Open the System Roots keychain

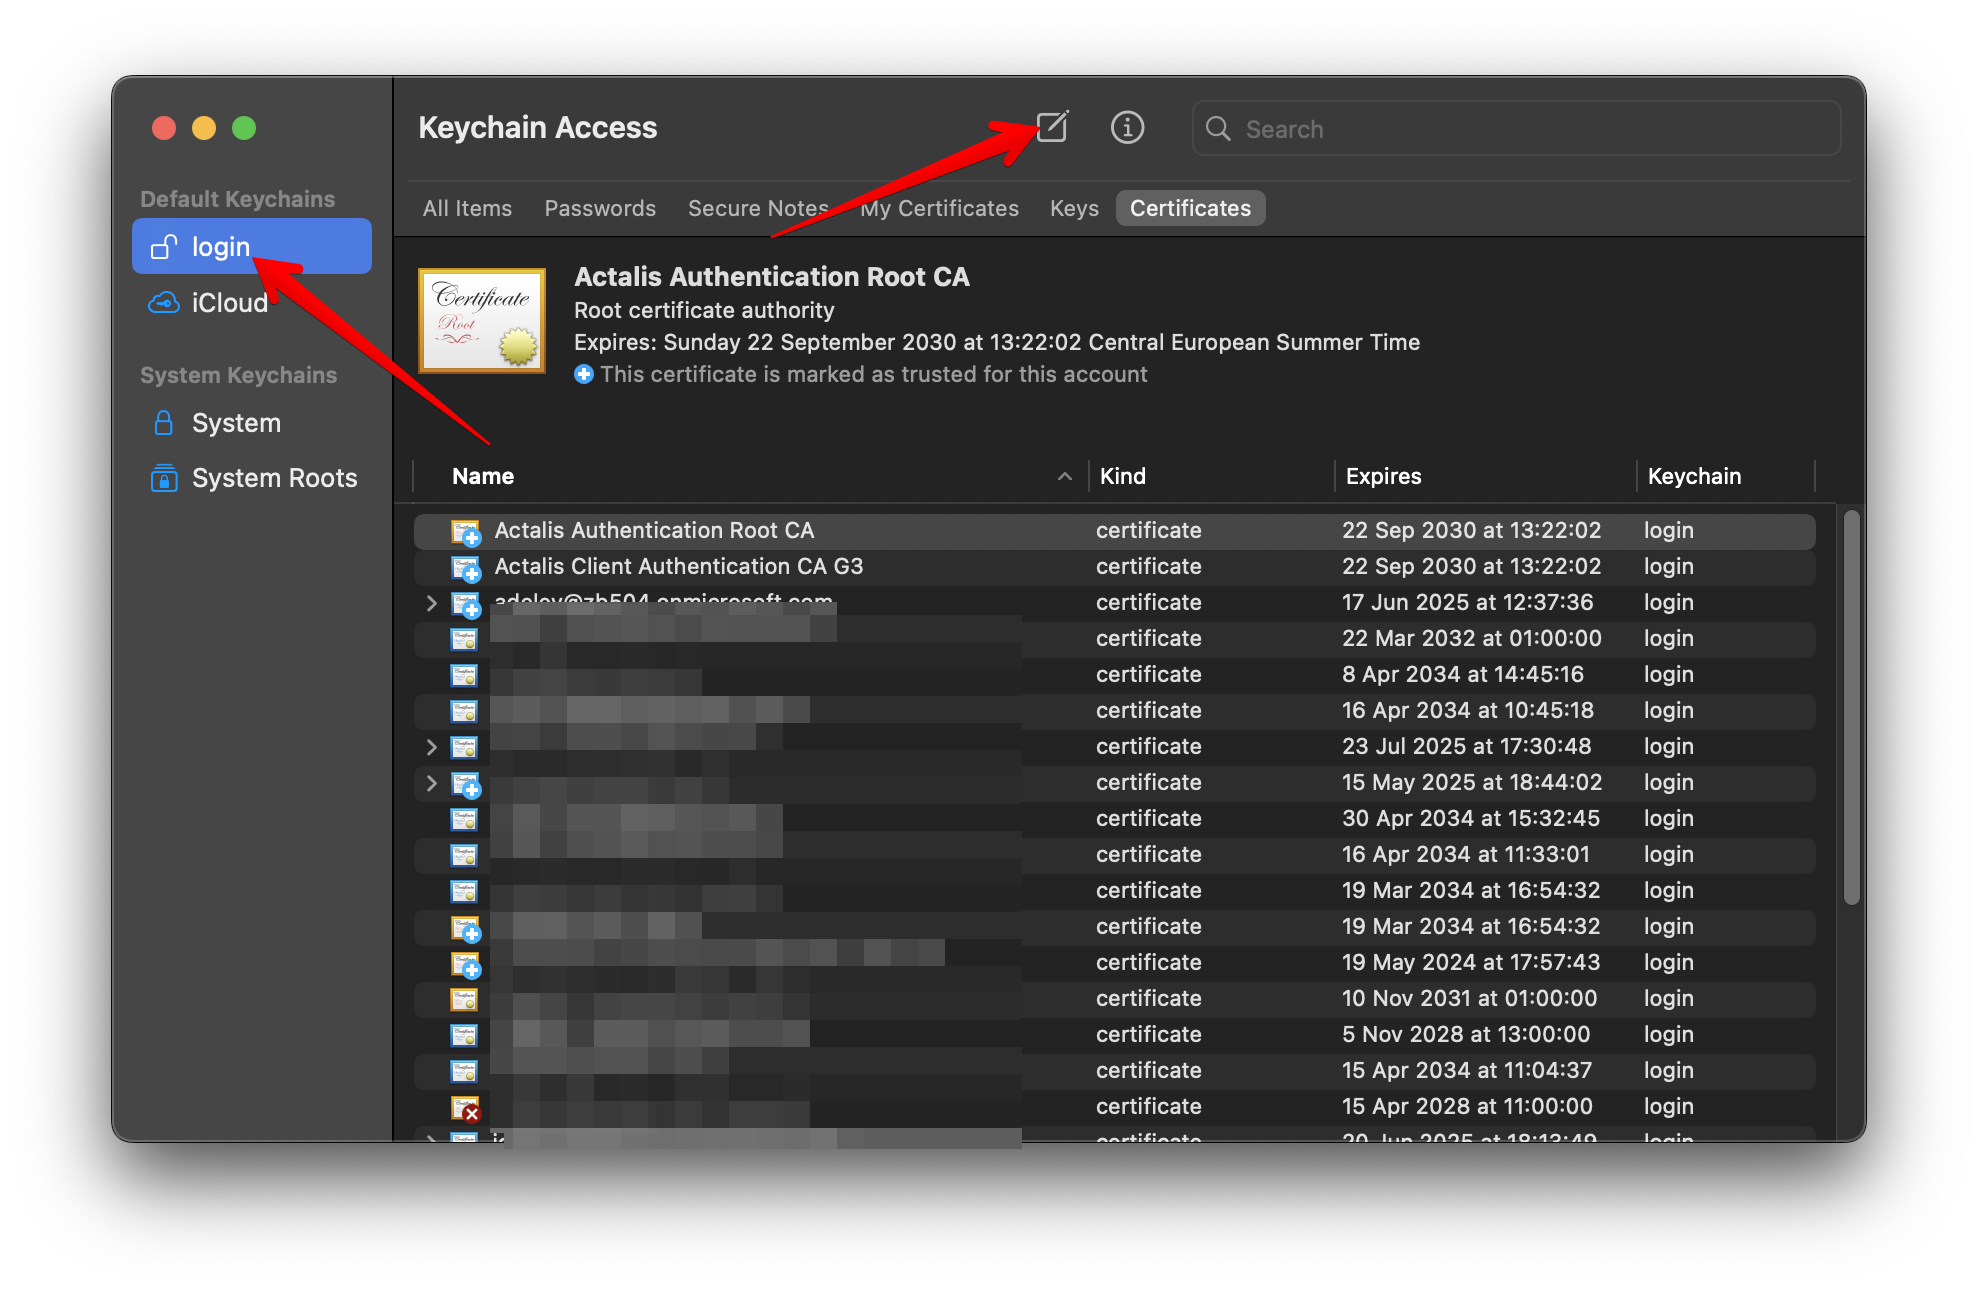273,478
